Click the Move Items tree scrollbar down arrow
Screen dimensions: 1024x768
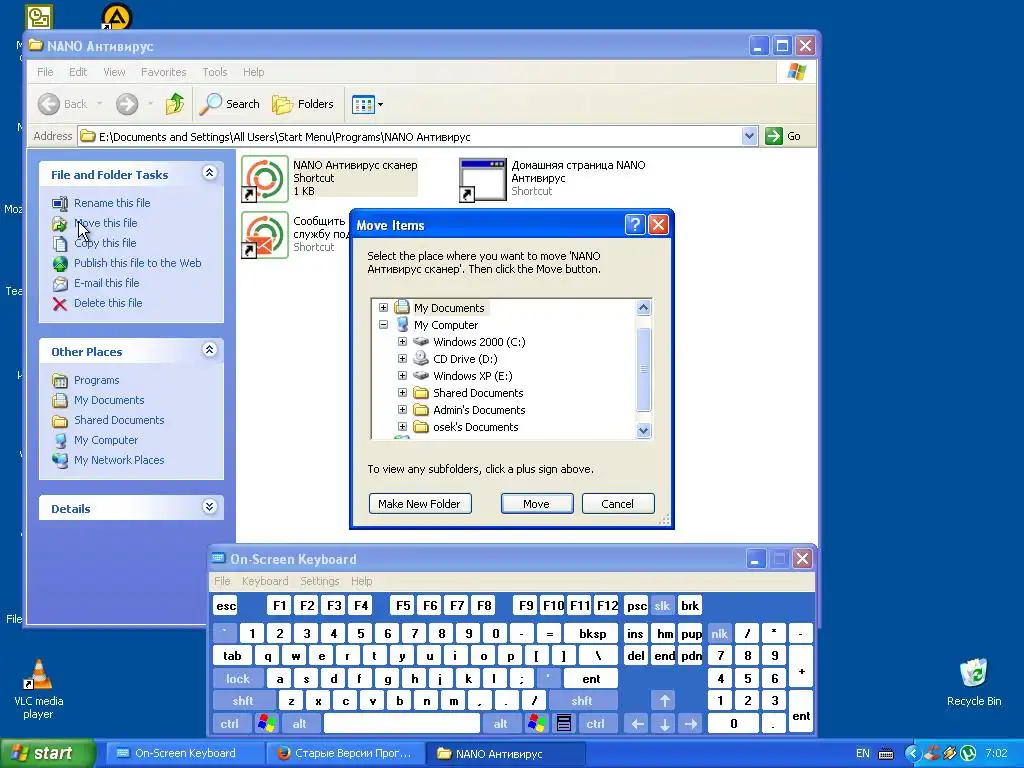[x=643, y=430]
